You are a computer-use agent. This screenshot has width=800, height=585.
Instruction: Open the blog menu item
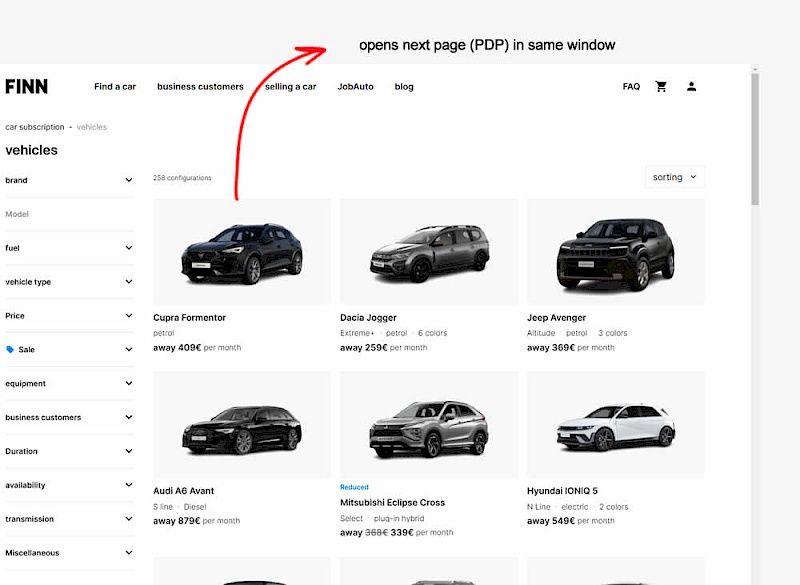pyautogui.click(x=404, y=87)
